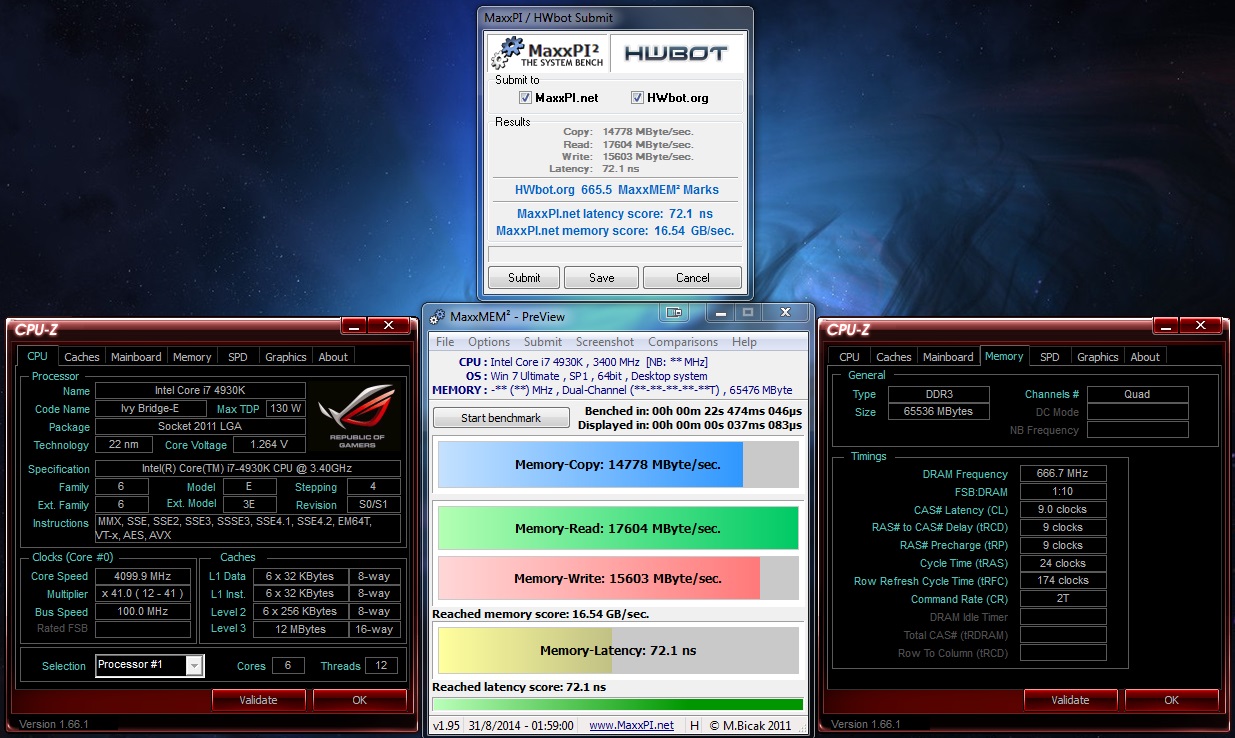The width and height of the screenshot is (1235, 738).
Task: Click the empty text field above Submit button
Action: click(615, 254)
